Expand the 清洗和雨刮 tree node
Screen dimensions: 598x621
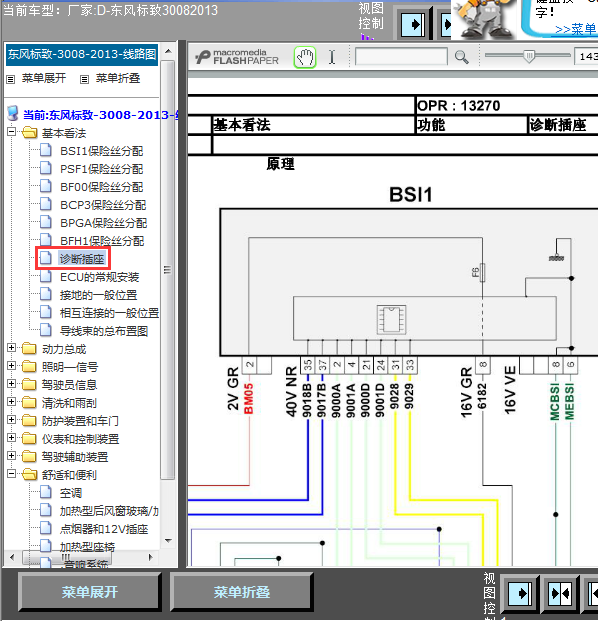click(x=11, y=402)
